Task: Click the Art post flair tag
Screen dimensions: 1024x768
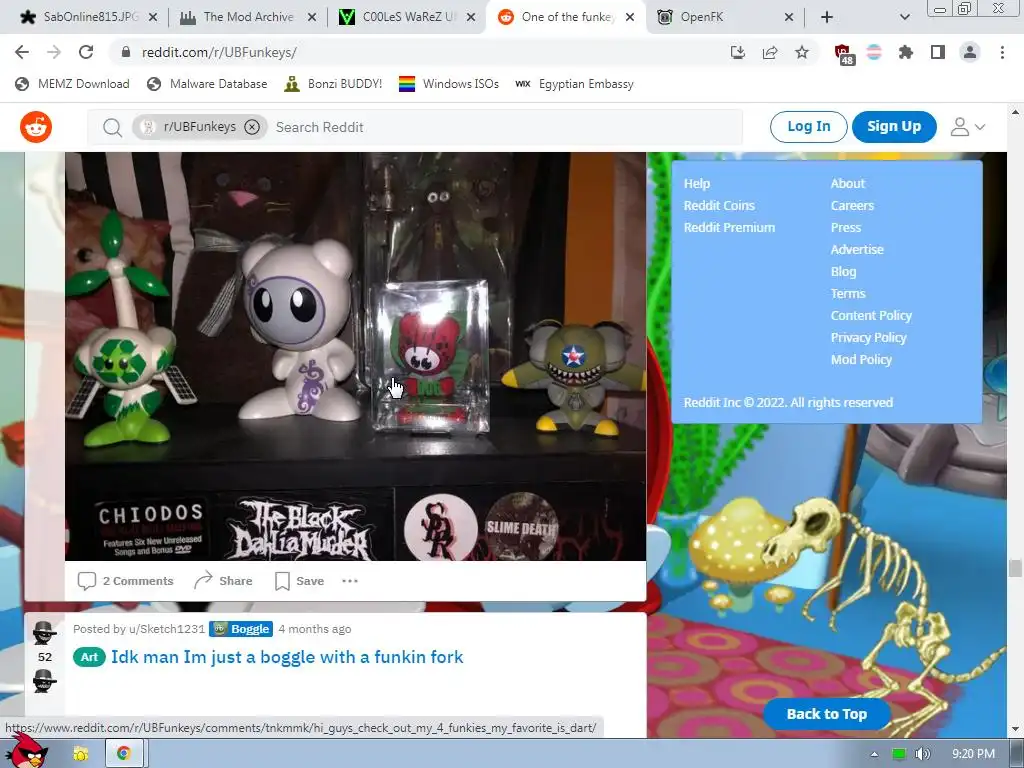Action: click(x=89, y=657)
